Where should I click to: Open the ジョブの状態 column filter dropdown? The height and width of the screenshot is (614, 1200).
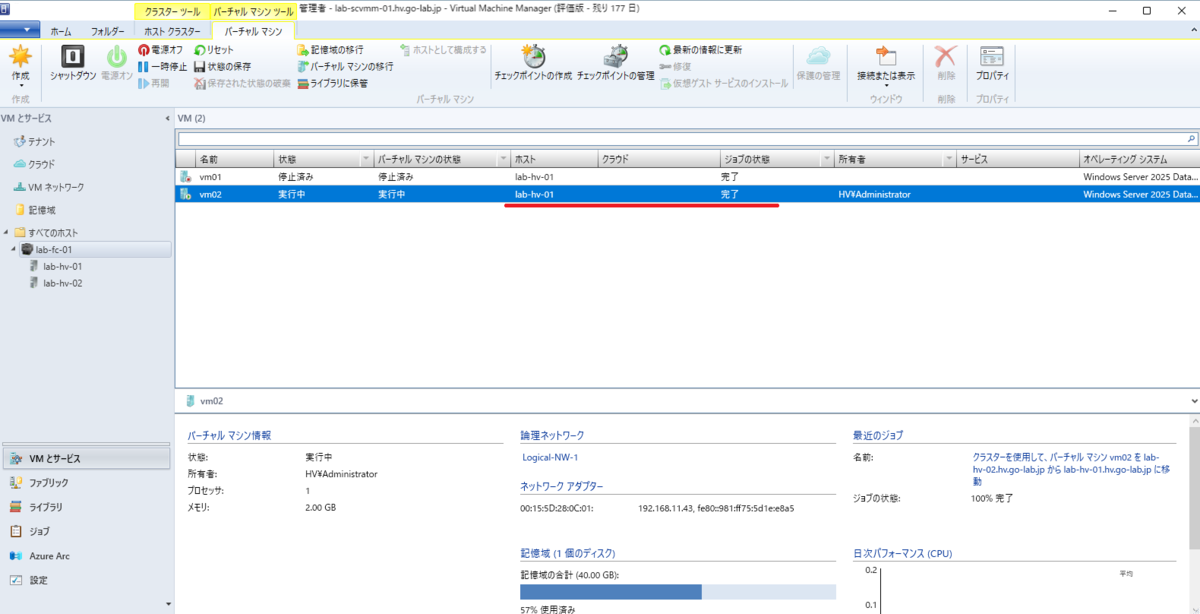pyautogui.click(x=827, y=159)
